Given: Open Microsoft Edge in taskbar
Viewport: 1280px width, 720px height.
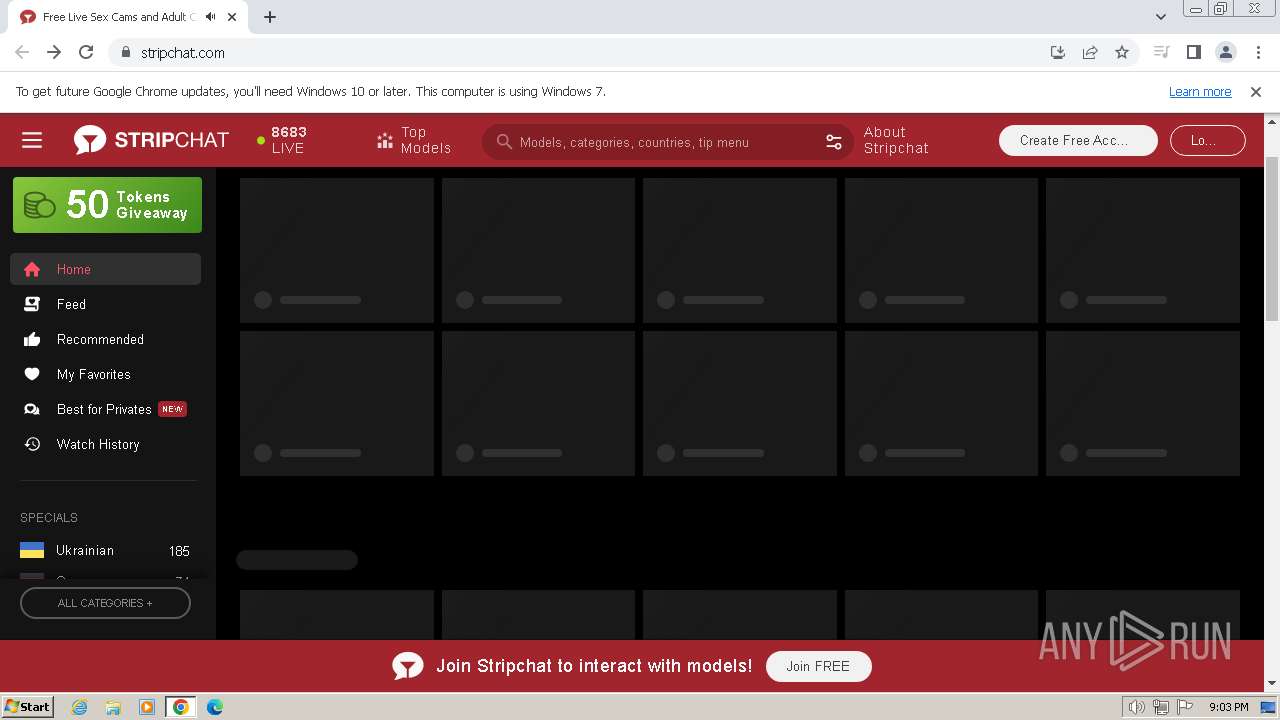Looking at the screenshot, I should (214, 707).
